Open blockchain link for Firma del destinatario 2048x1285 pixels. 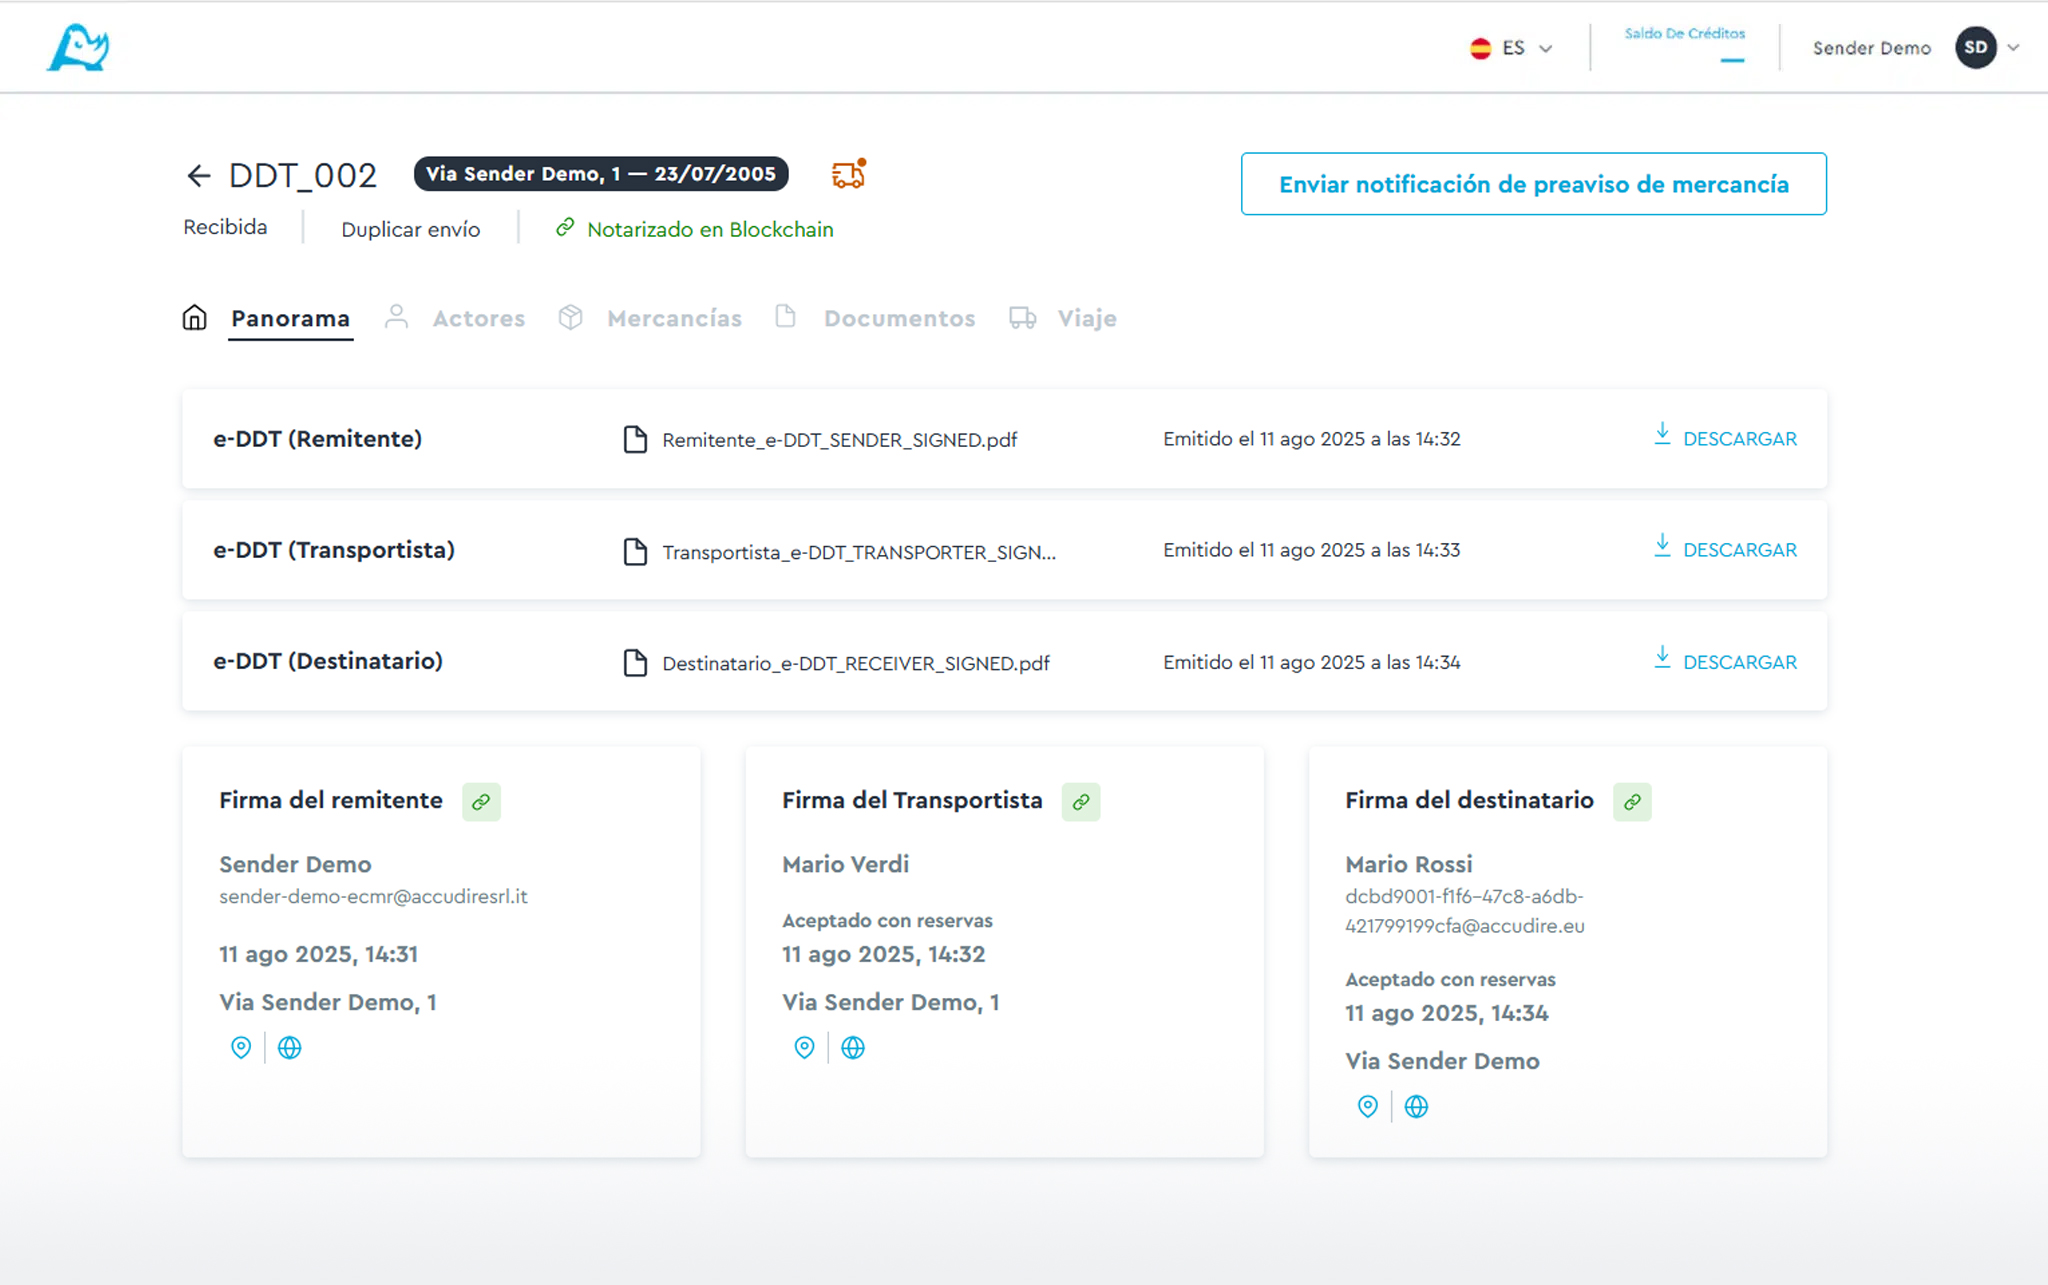pyautogui.click(x=1631, y=802)
